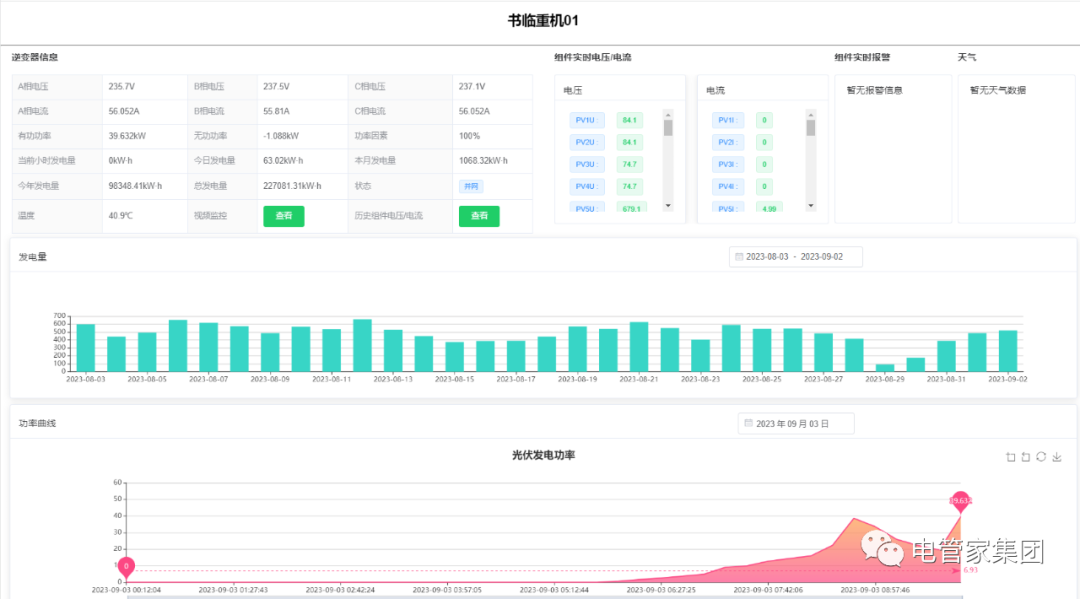Viewport: 1080px width, 599px height.
Task: Click the PV1I current label tag
Action: pos(728,120)
